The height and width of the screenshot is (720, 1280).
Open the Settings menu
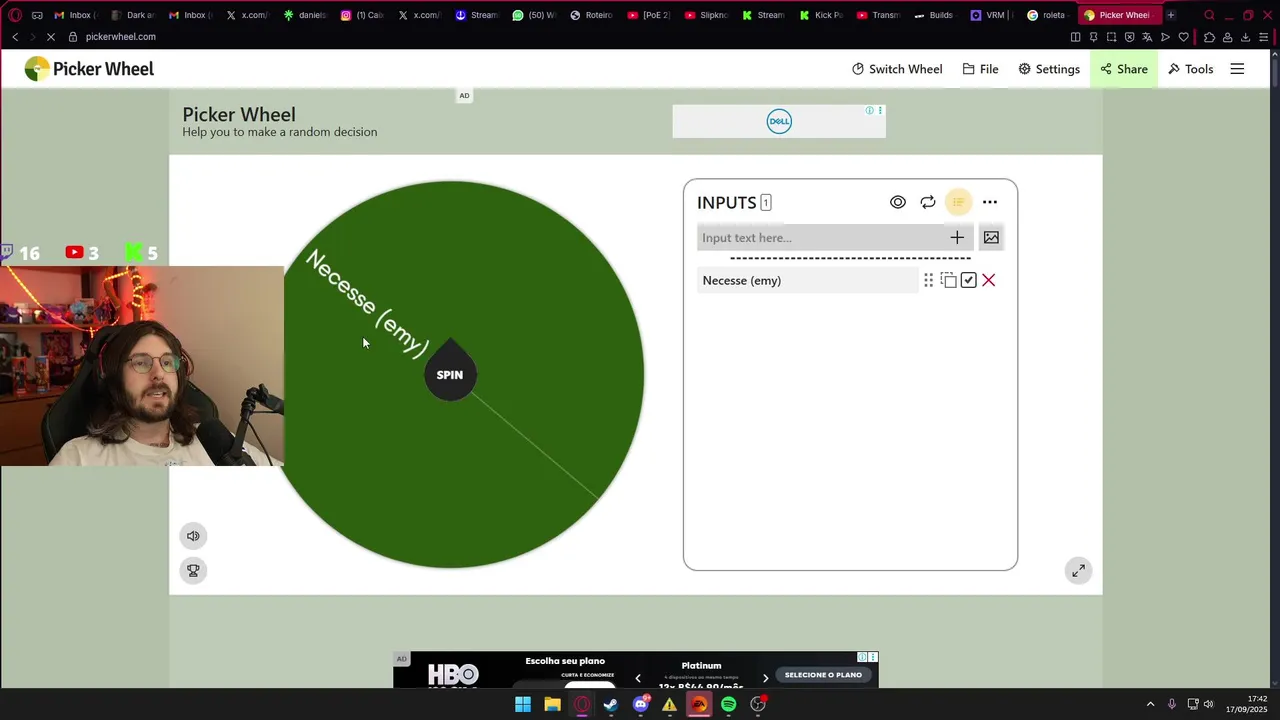pos(1049,69)
